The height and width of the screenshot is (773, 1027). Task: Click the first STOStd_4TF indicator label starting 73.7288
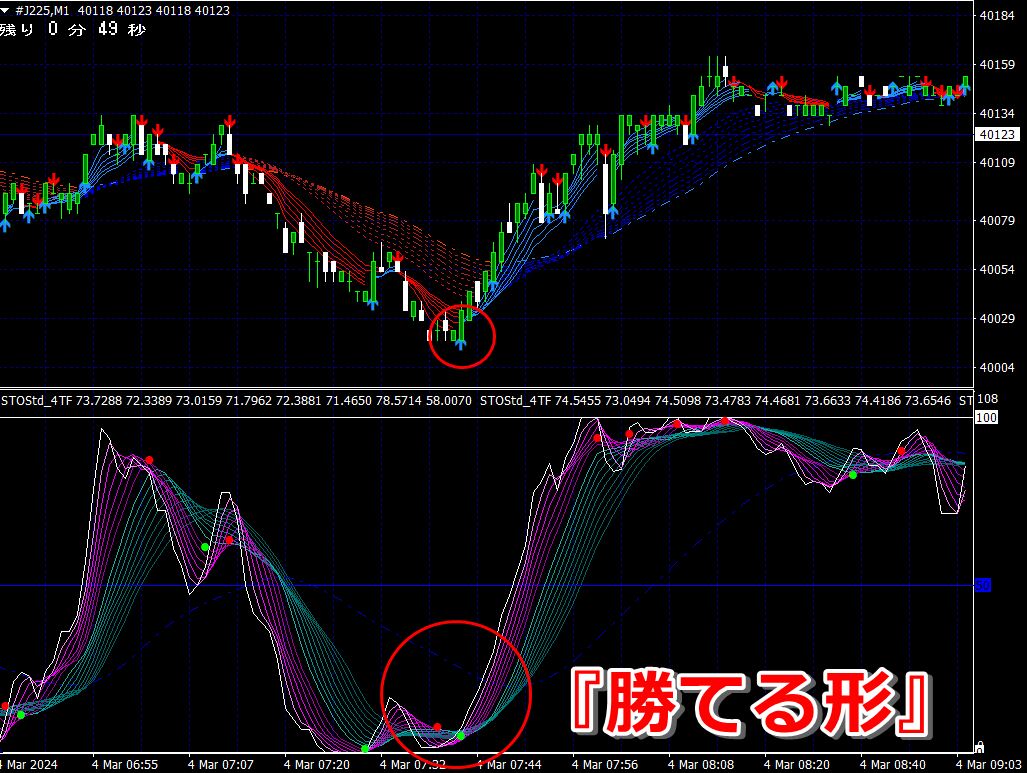click(236, 400)
